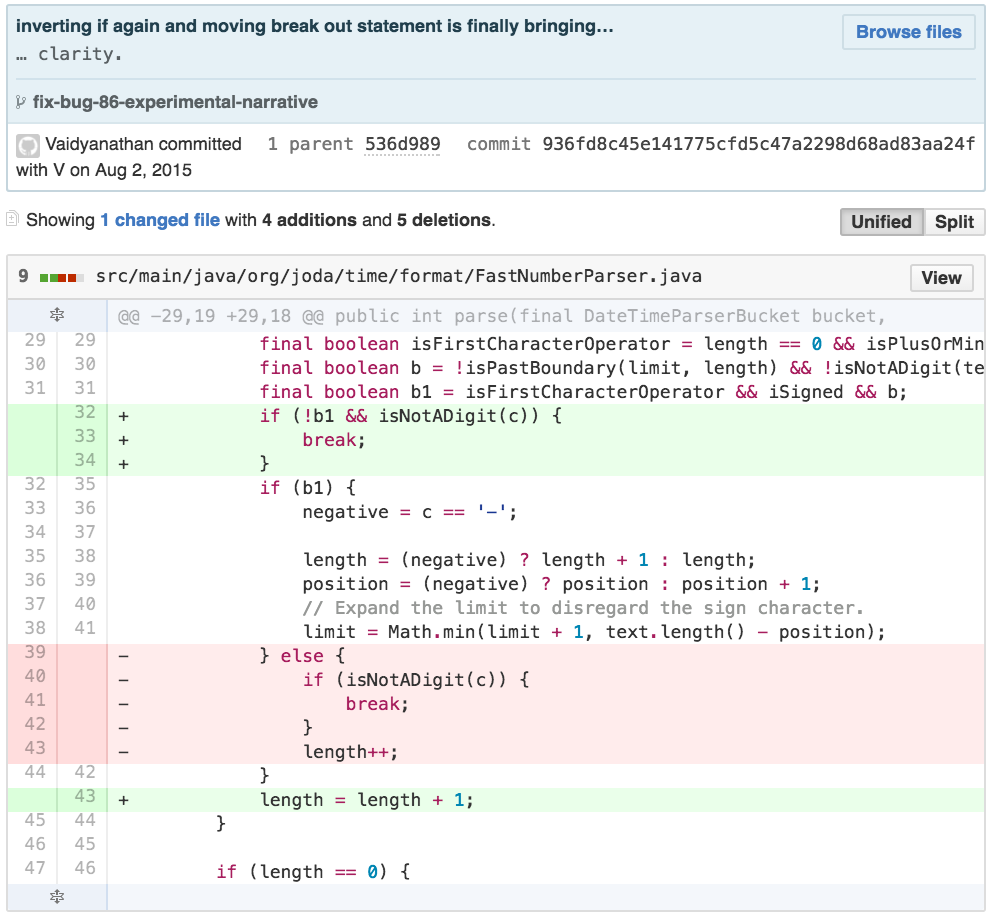Expand hidden lines below the diff
This screenshot has width=988, height=916.
pyautogui.click(x=57, y=896)
